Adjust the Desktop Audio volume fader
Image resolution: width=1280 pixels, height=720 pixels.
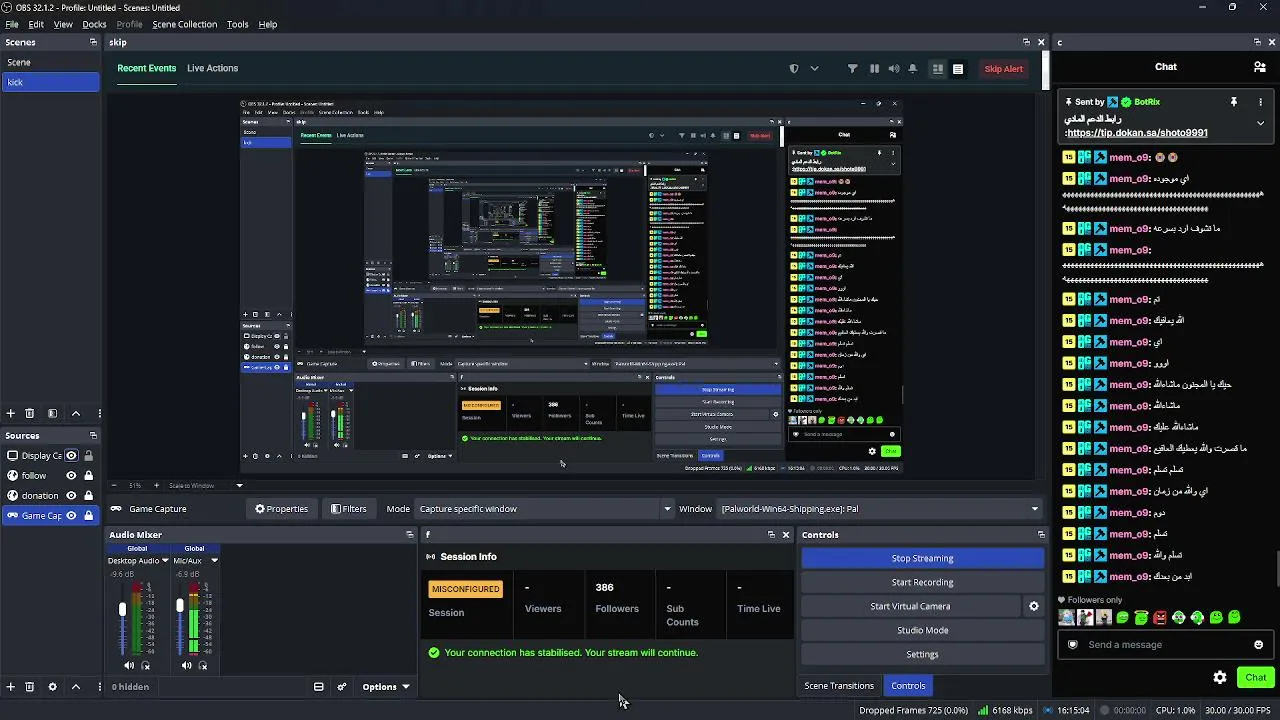tap(123, 610)
